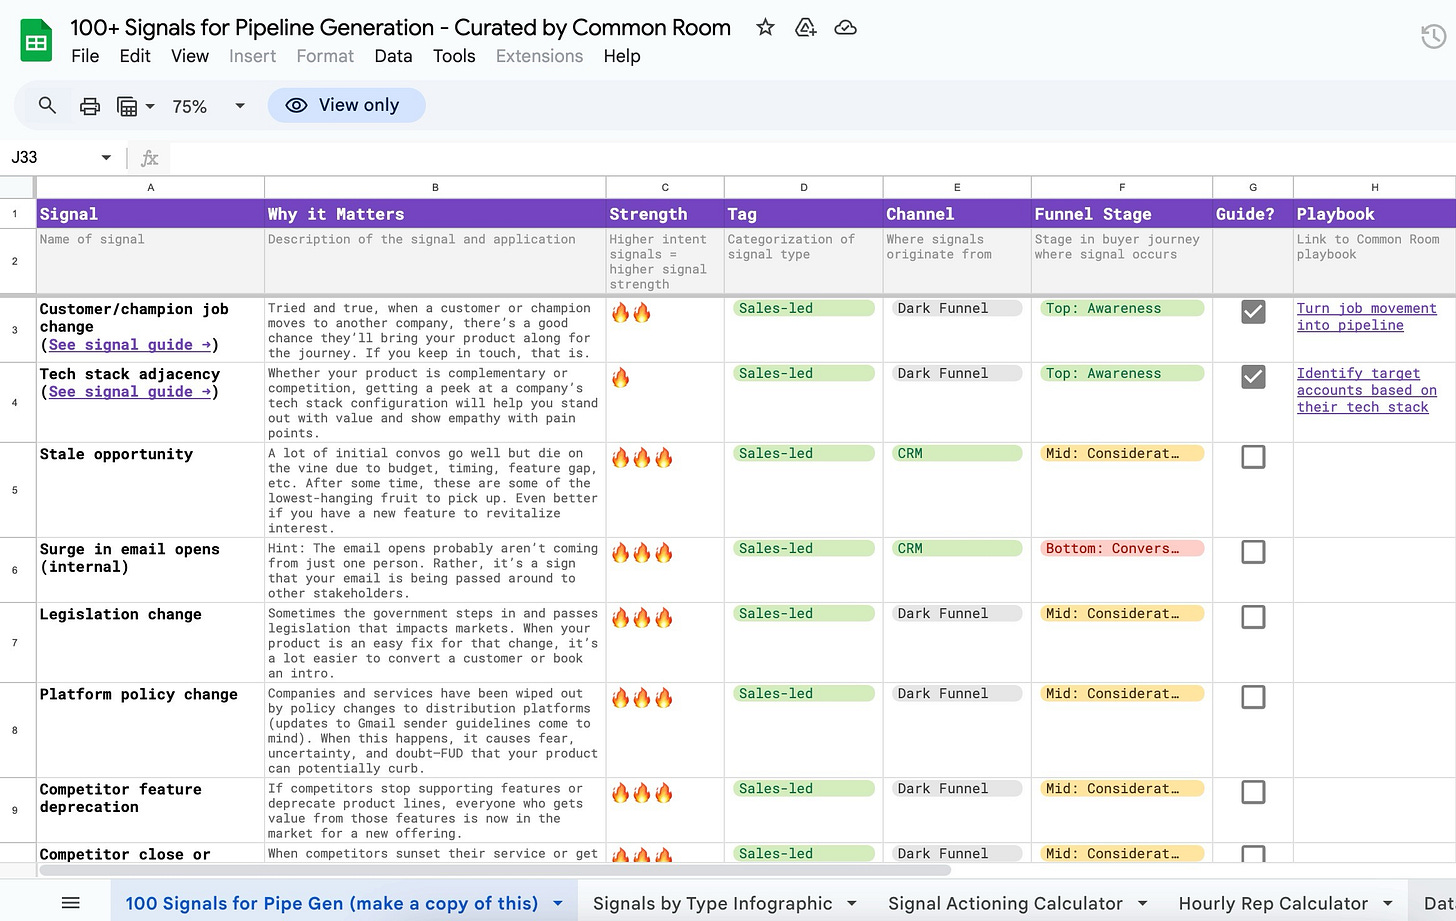Open Identify target accounts based on their tech stack link
This screenshot has height=921, width=1456.
pyautogui.click(x=1366, y=390)
